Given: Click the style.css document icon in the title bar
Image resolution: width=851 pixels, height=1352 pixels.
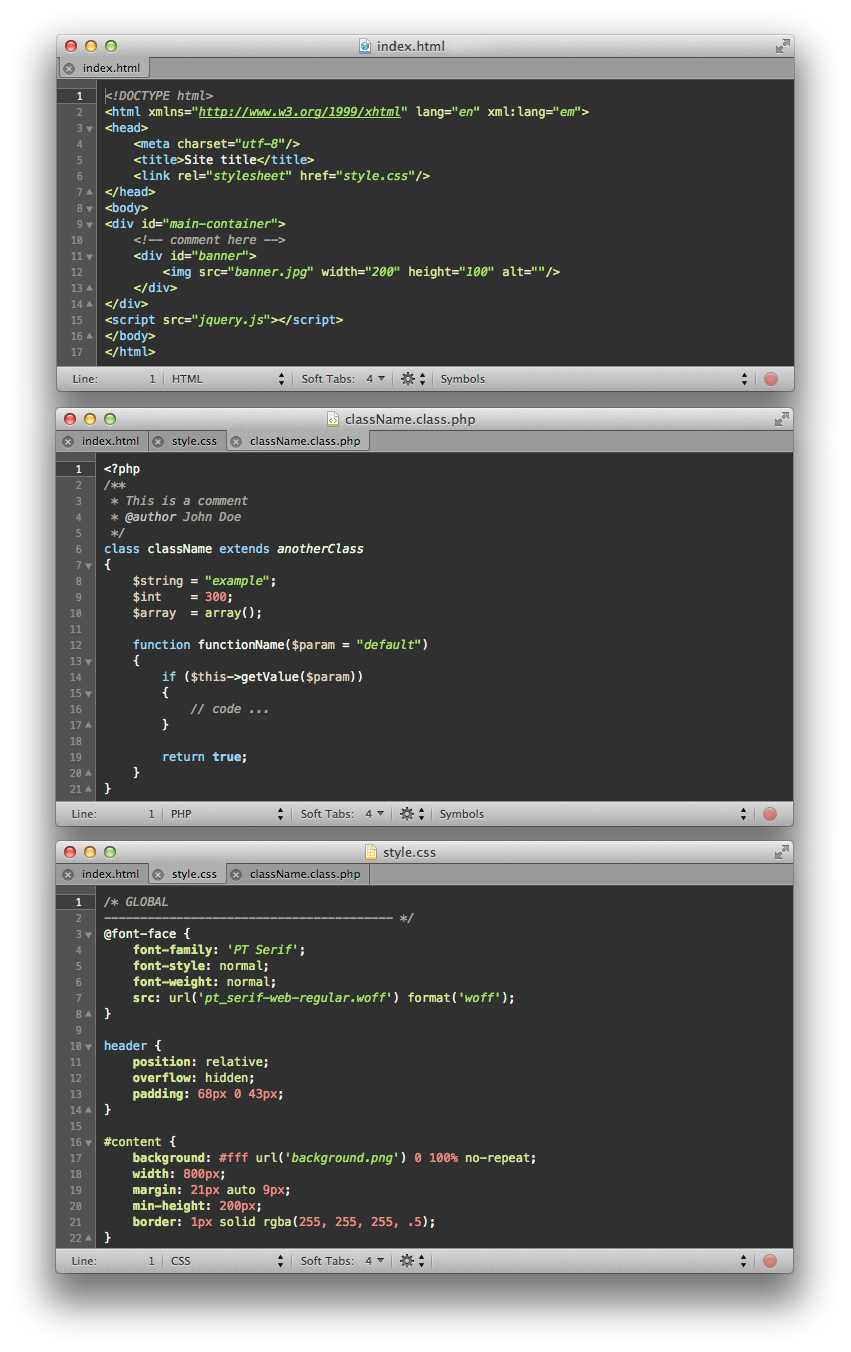Looking at the screenshot, I should [x=371, y=852].
